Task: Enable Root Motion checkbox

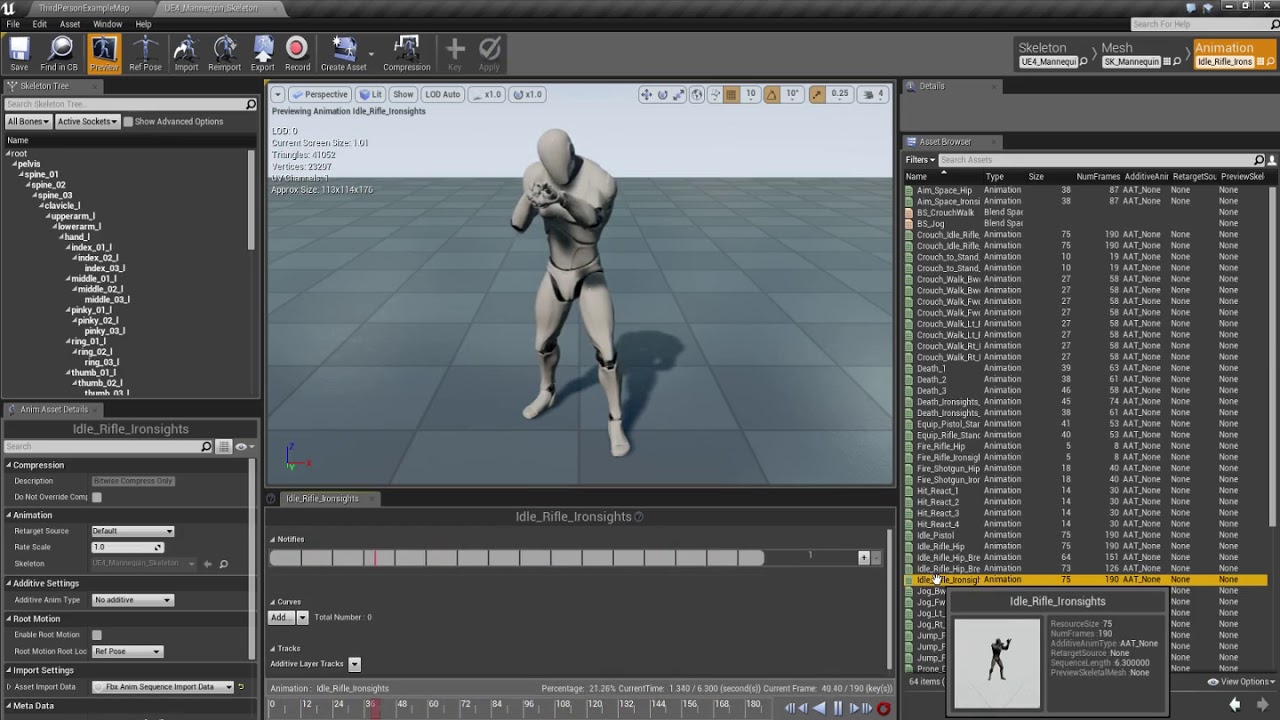Action: click(x=97, y=635)
